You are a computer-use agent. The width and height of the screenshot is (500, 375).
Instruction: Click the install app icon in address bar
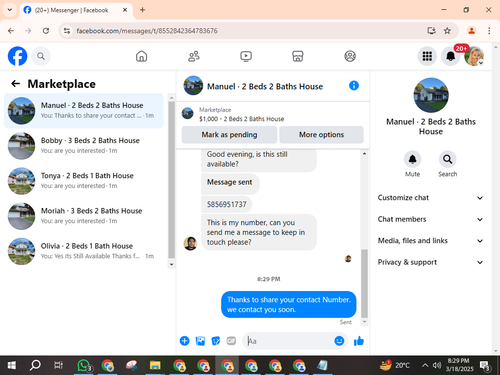pos(431,31)
